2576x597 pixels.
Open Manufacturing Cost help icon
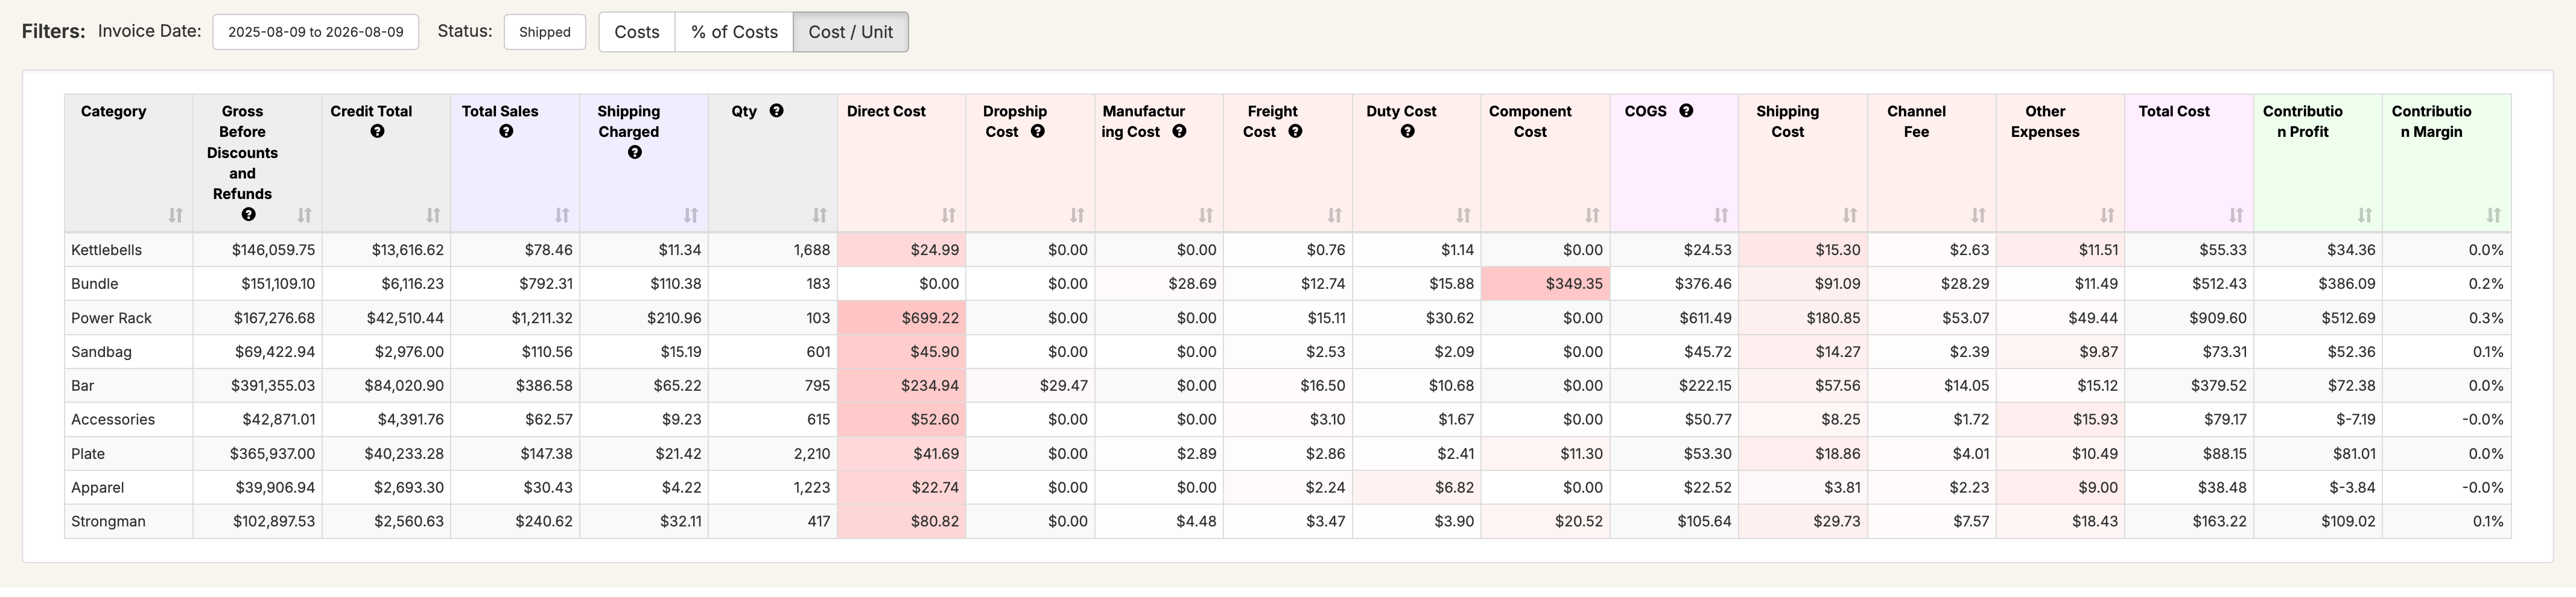coord(1180,132)
